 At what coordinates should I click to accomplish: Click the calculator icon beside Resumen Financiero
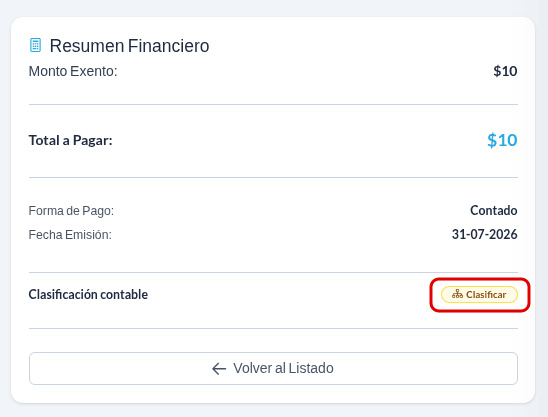[35, 45]
